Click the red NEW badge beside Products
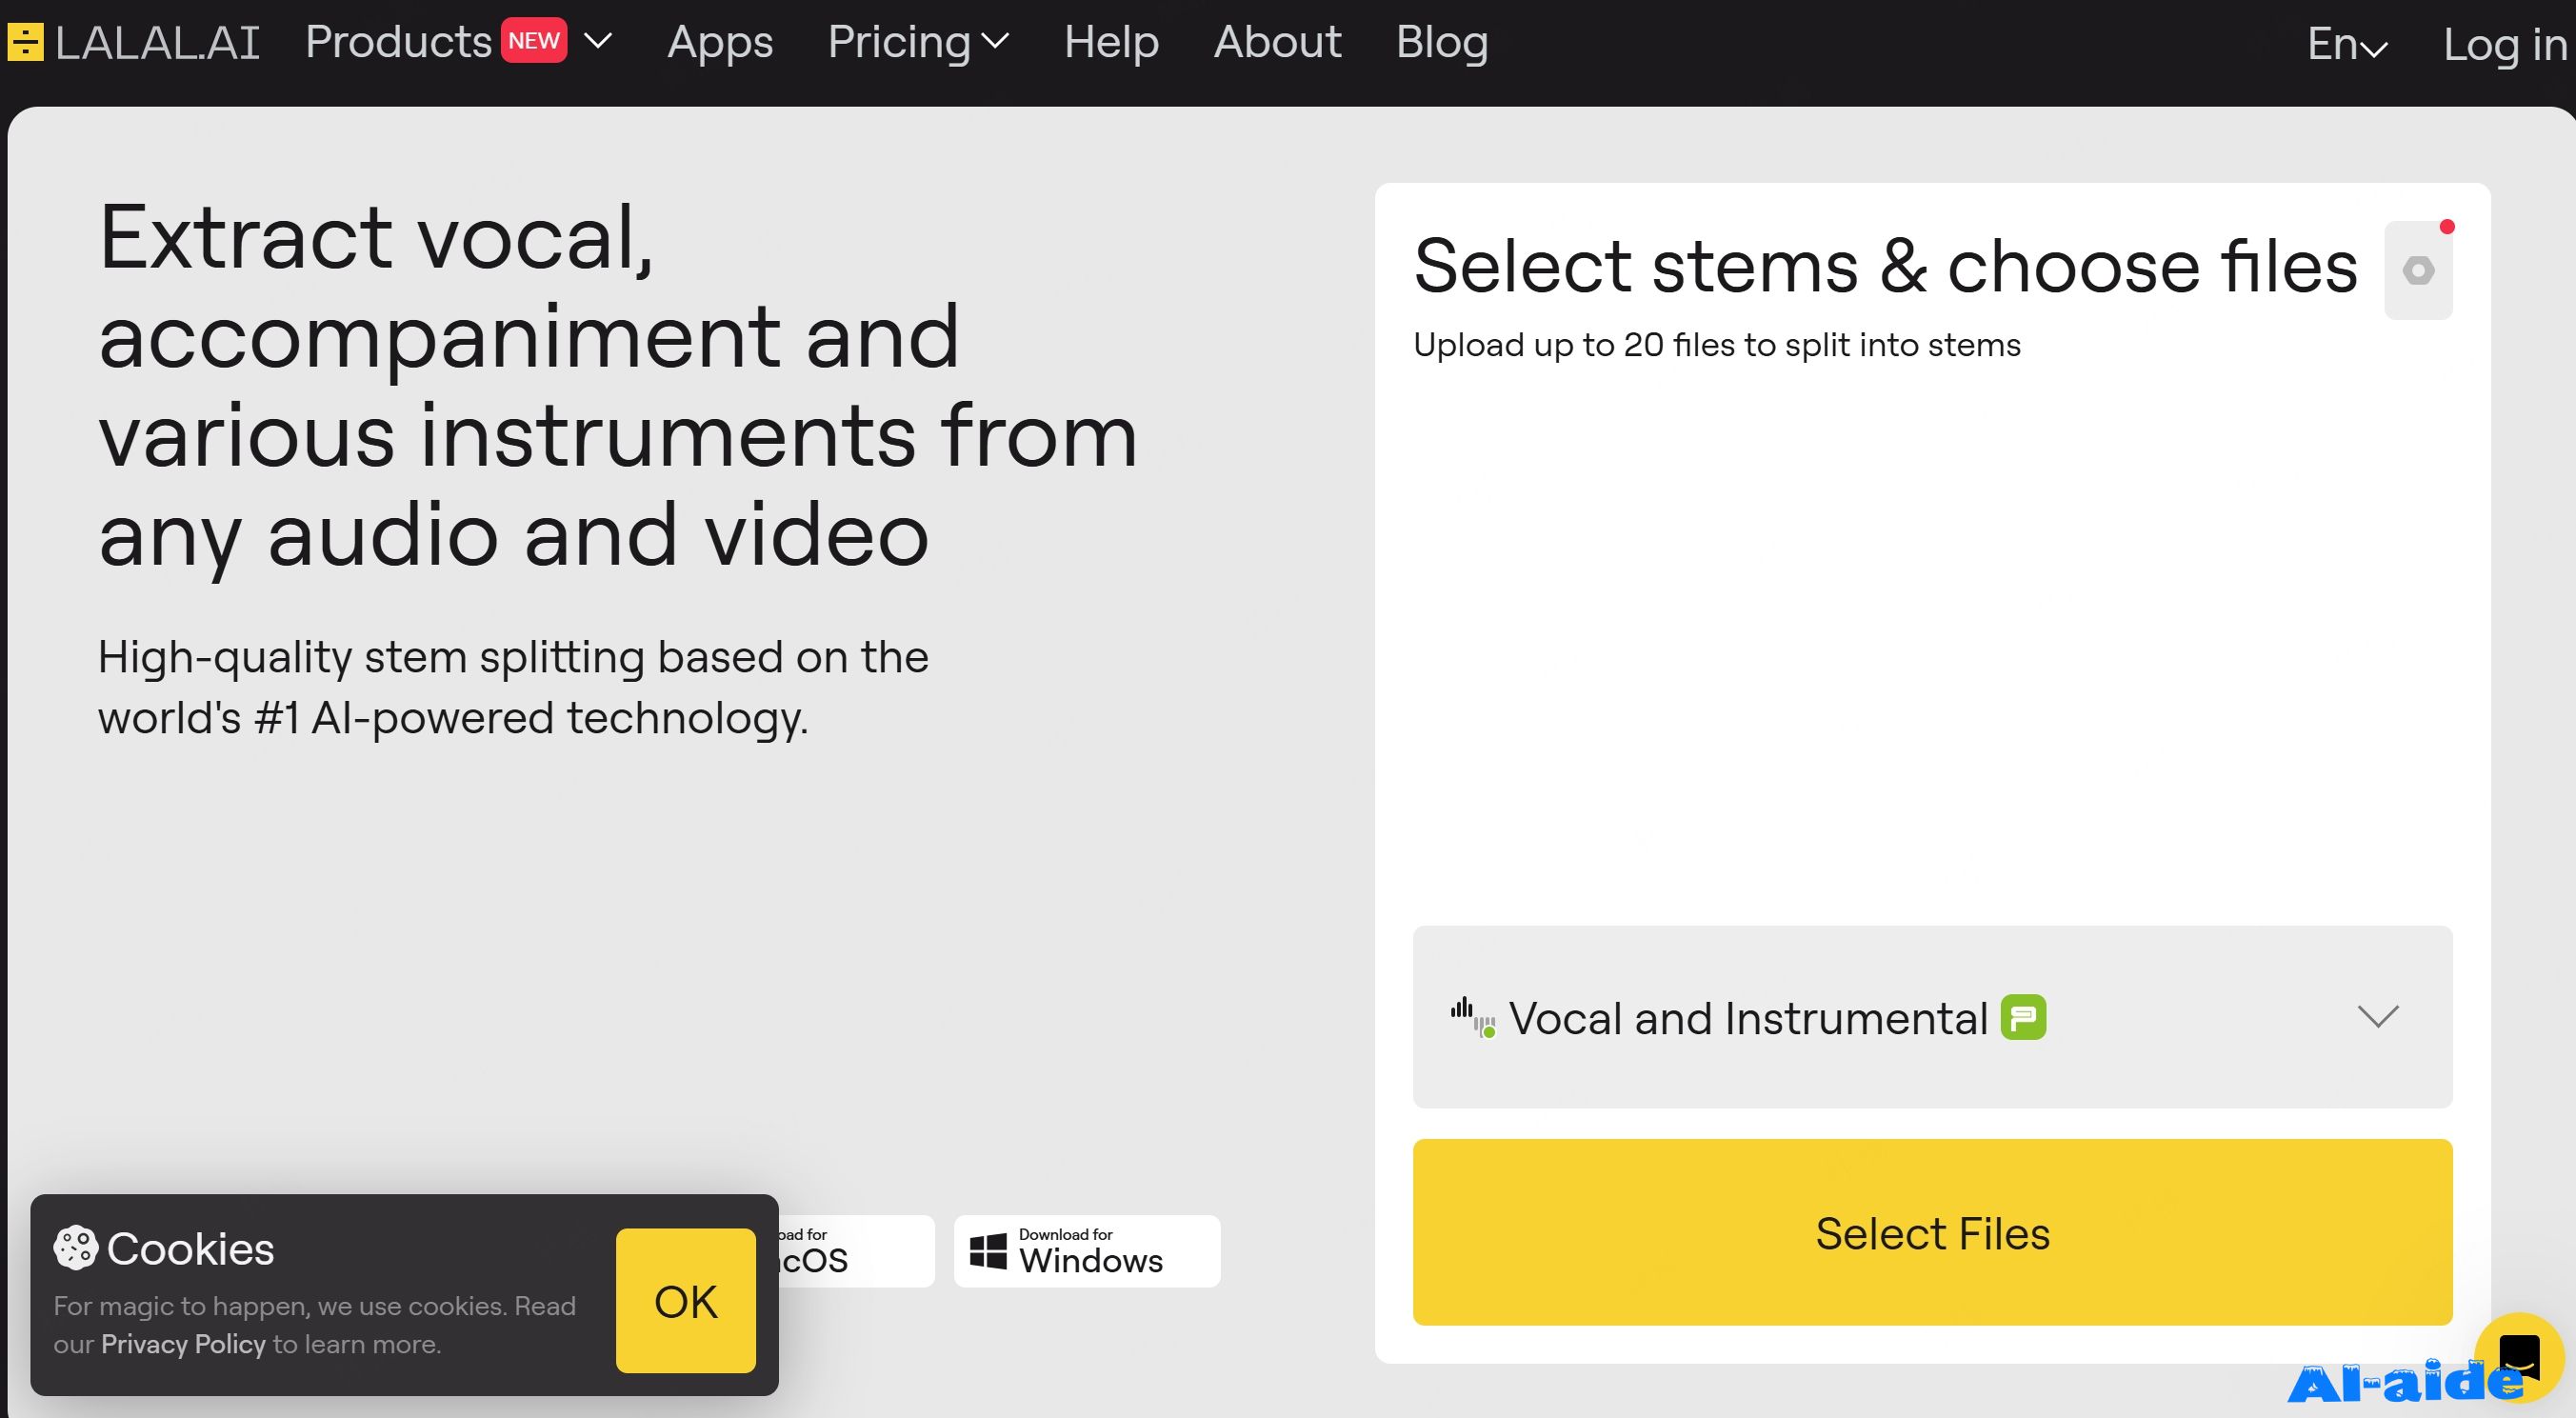The width and height of the screenshot is (2576, 1418). (534, 41)
